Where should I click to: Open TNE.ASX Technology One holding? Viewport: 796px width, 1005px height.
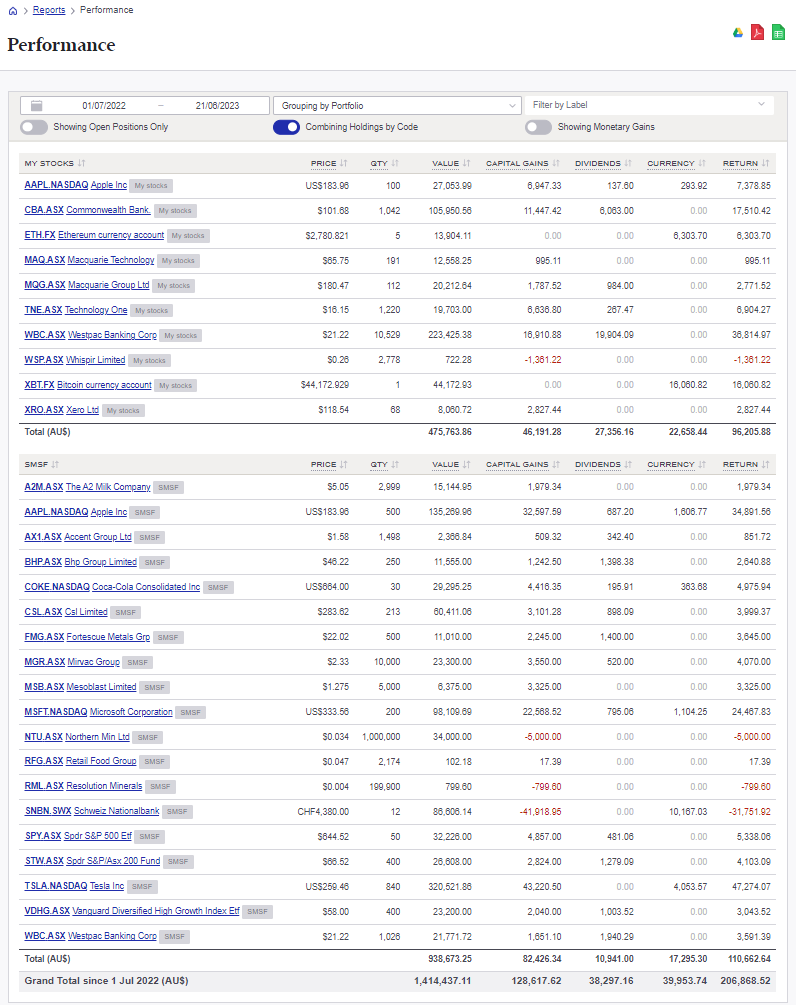(76, 310)
